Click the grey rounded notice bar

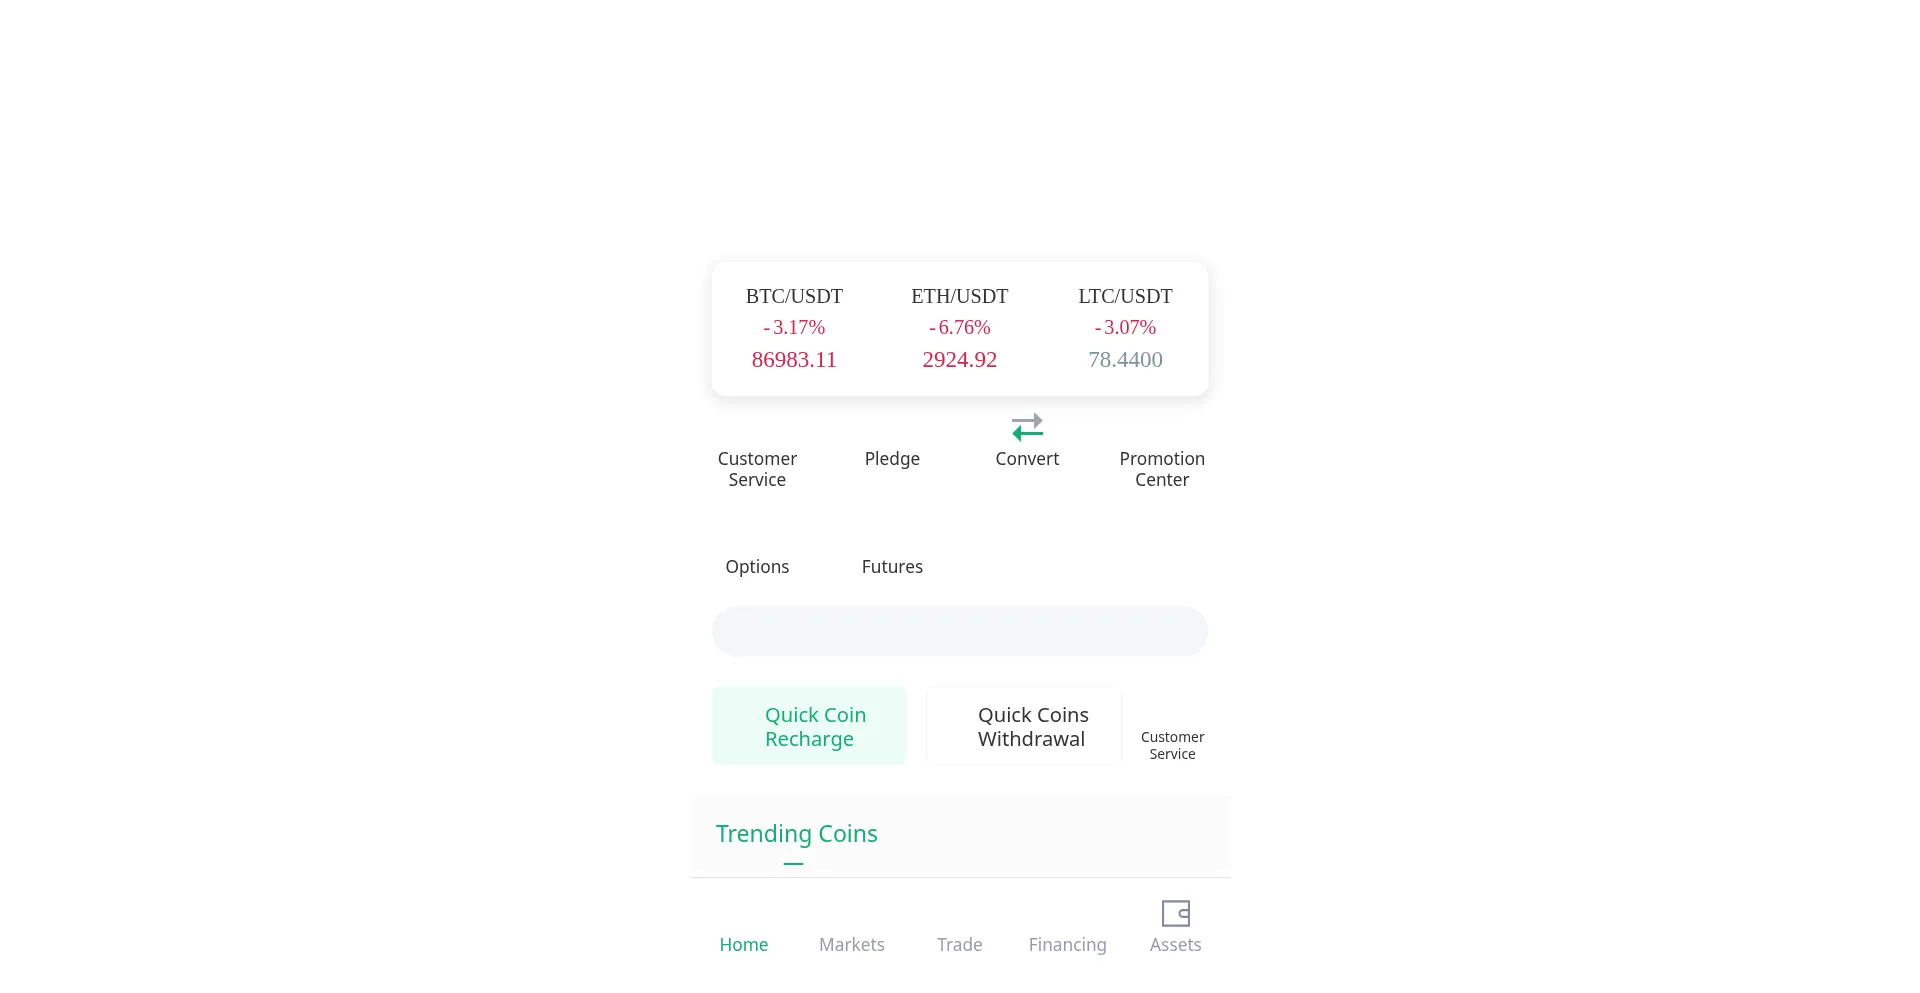point(960,631)
